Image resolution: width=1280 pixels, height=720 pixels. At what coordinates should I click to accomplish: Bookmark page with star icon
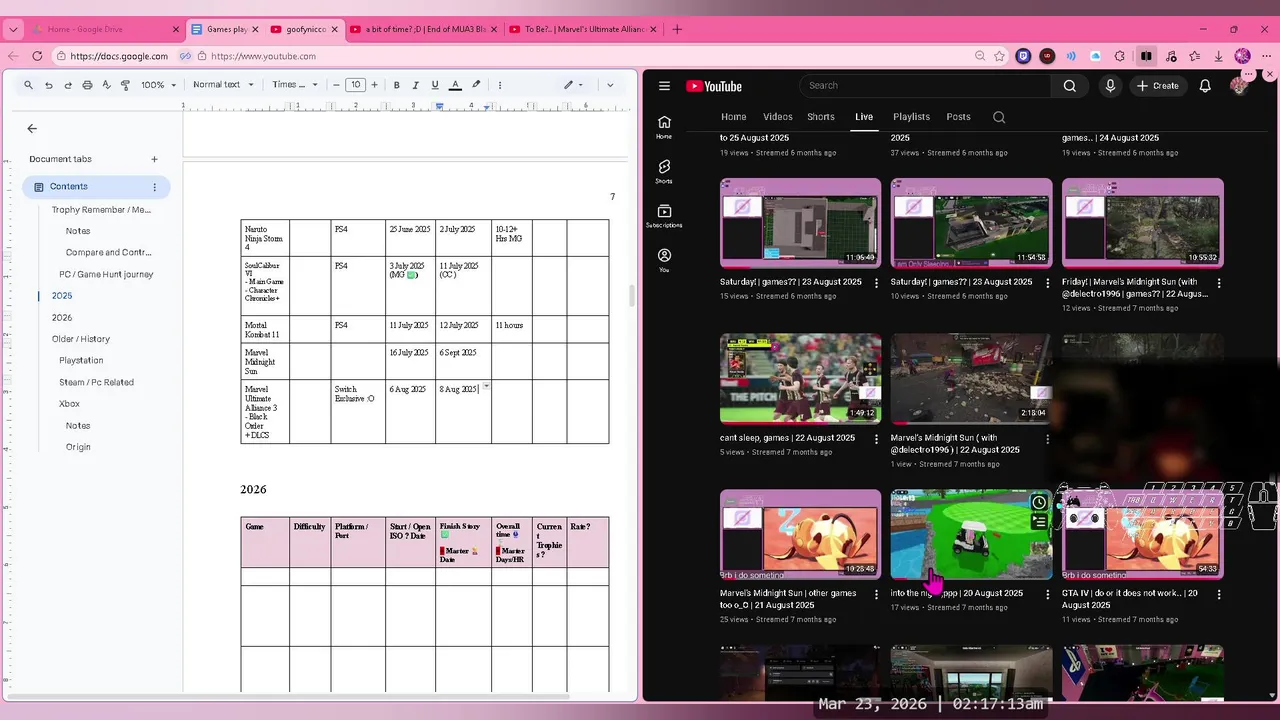(x=999, y=56)
